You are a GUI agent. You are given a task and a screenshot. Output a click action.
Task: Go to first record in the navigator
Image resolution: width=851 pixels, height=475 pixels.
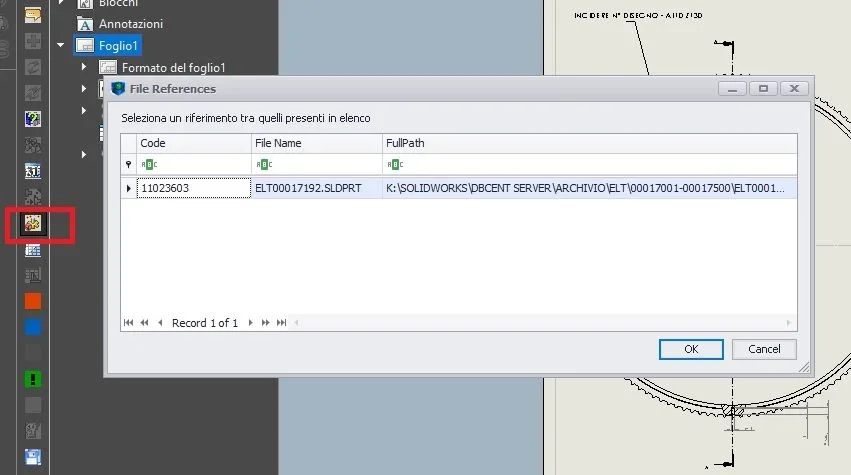pyautogui.click(x=129, y=322)
